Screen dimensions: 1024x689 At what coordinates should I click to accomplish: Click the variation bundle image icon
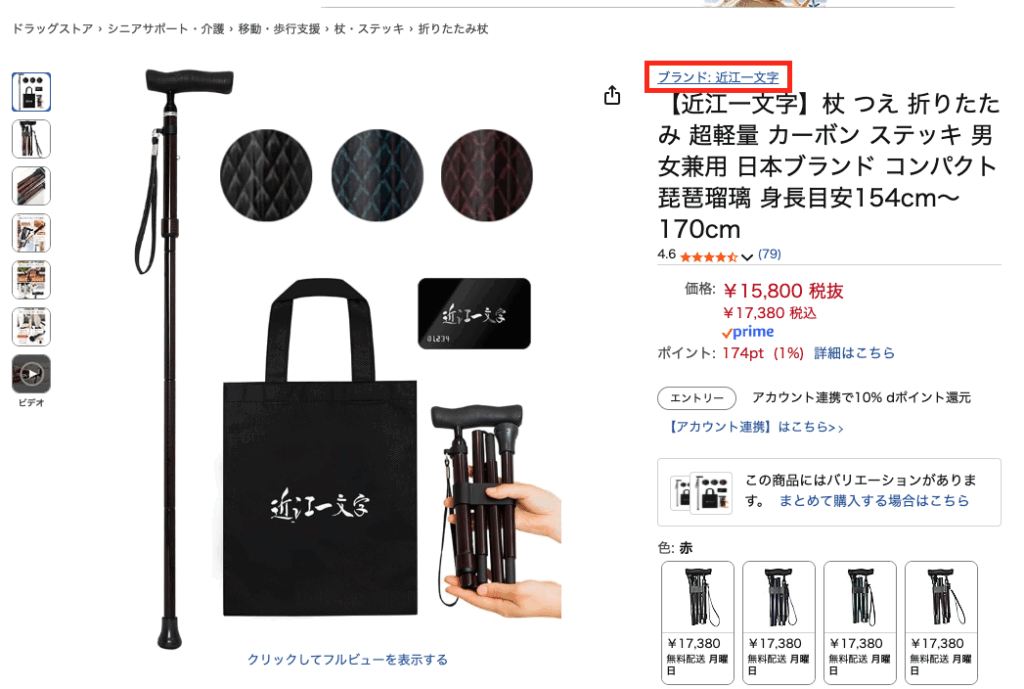pos(701,492)
